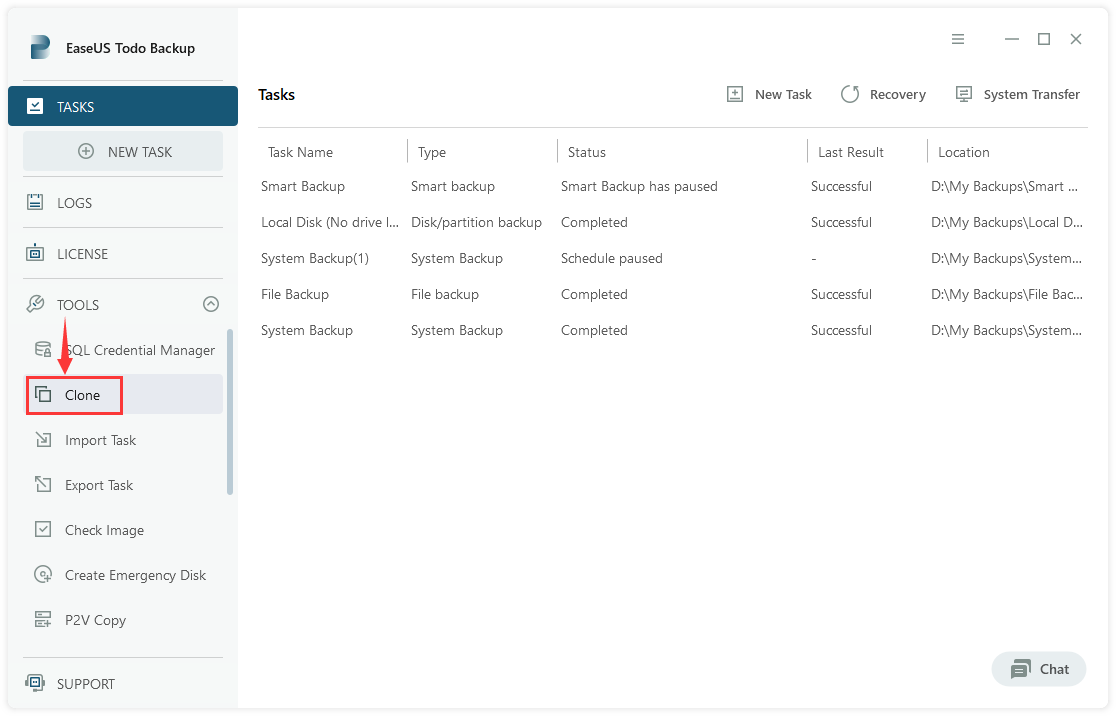Click the Recovery icon in toolbar
Image resolution: width=1116 pixels, height=716 pixels.
coord(850,94)
